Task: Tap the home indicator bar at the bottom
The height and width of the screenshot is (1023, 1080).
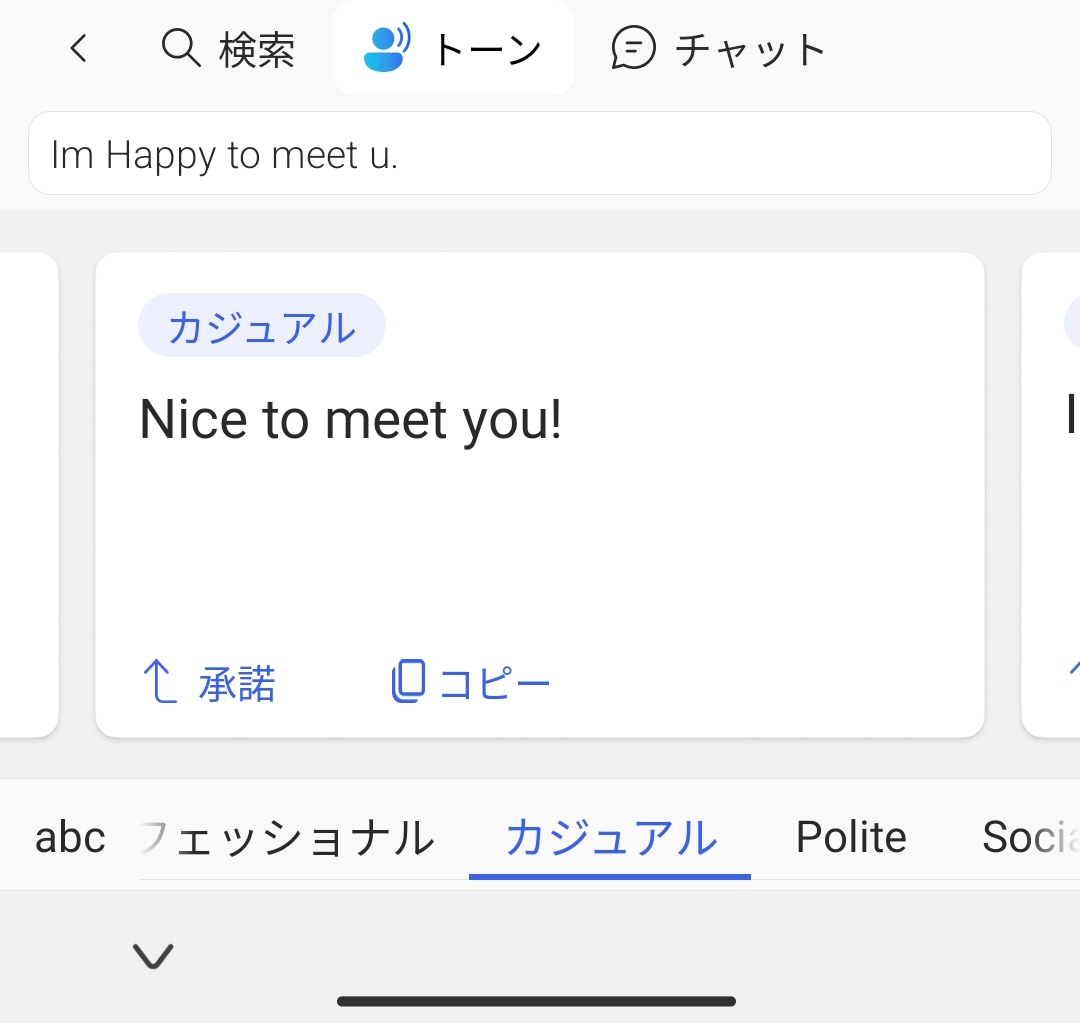Action: (x=537, y=1001)
